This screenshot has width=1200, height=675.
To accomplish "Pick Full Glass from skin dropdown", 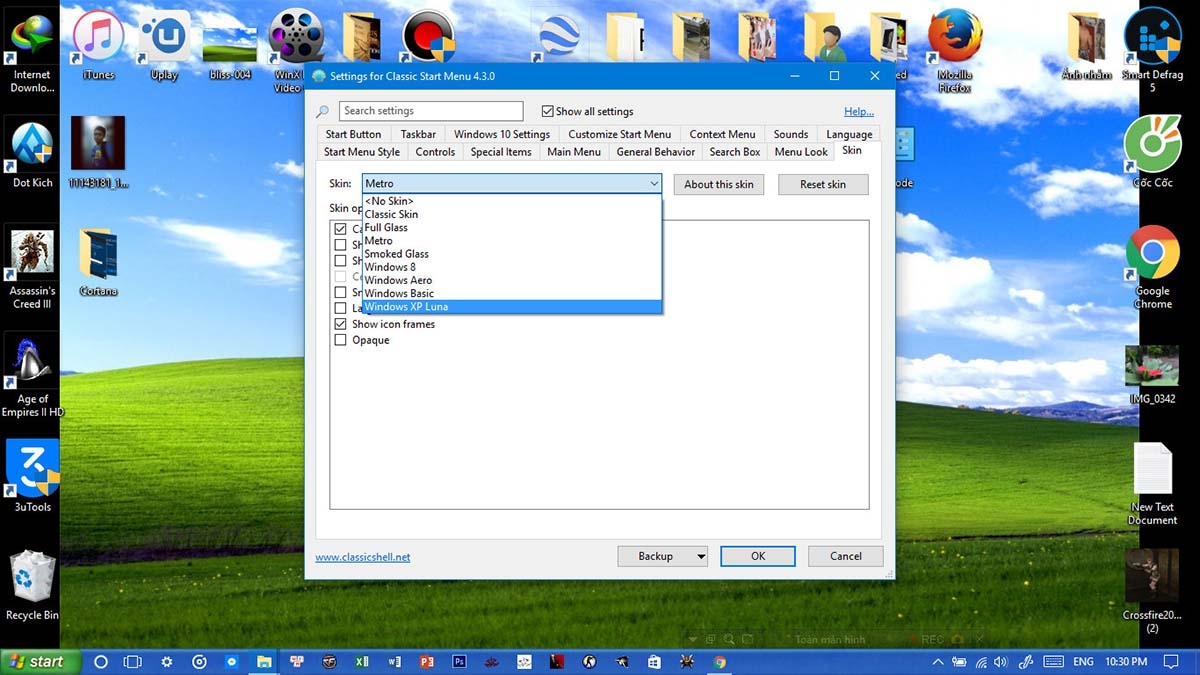I will (512, 227).
